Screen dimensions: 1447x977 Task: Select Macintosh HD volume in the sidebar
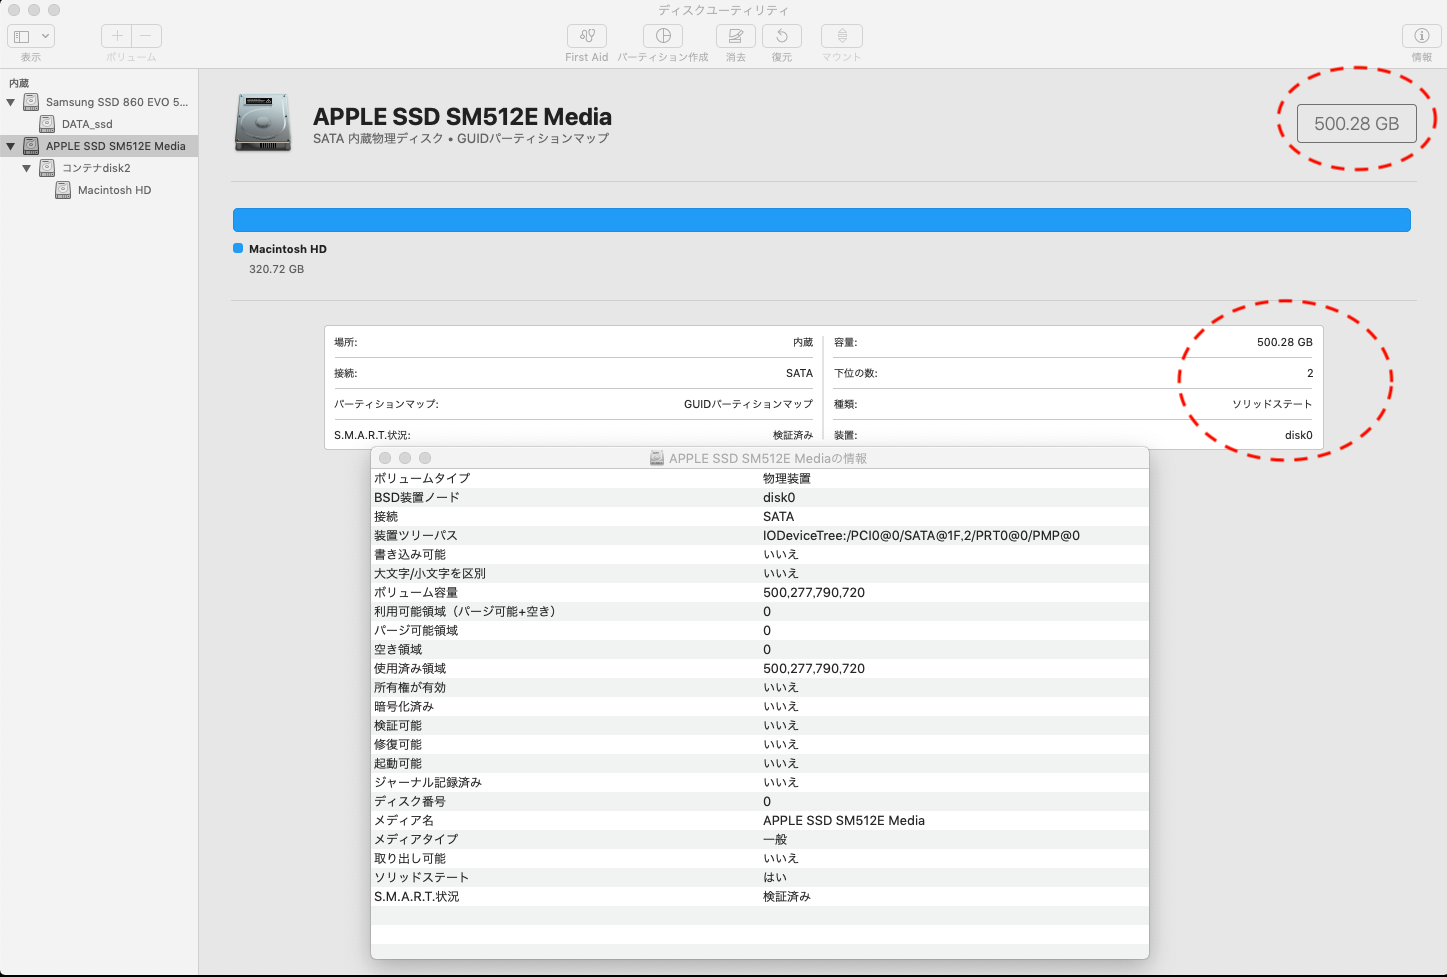[114, 190]
